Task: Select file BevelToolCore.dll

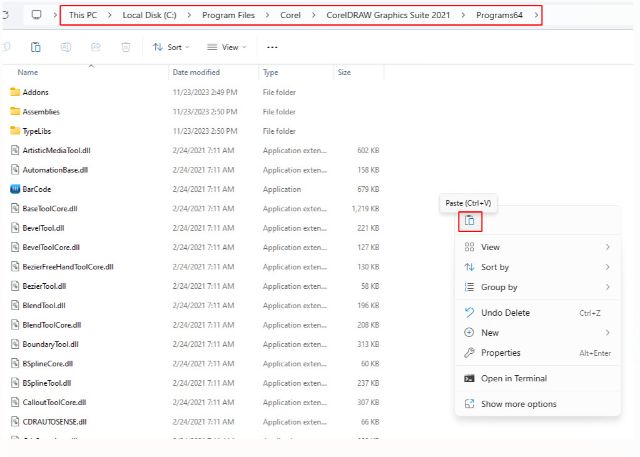Action: coord(51,247)
